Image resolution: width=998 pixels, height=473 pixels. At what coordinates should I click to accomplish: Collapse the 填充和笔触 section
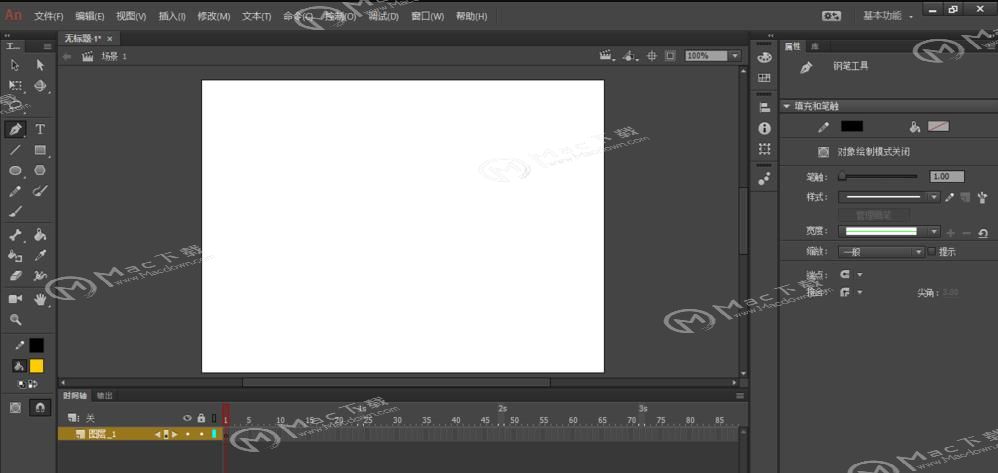[787, 106]
